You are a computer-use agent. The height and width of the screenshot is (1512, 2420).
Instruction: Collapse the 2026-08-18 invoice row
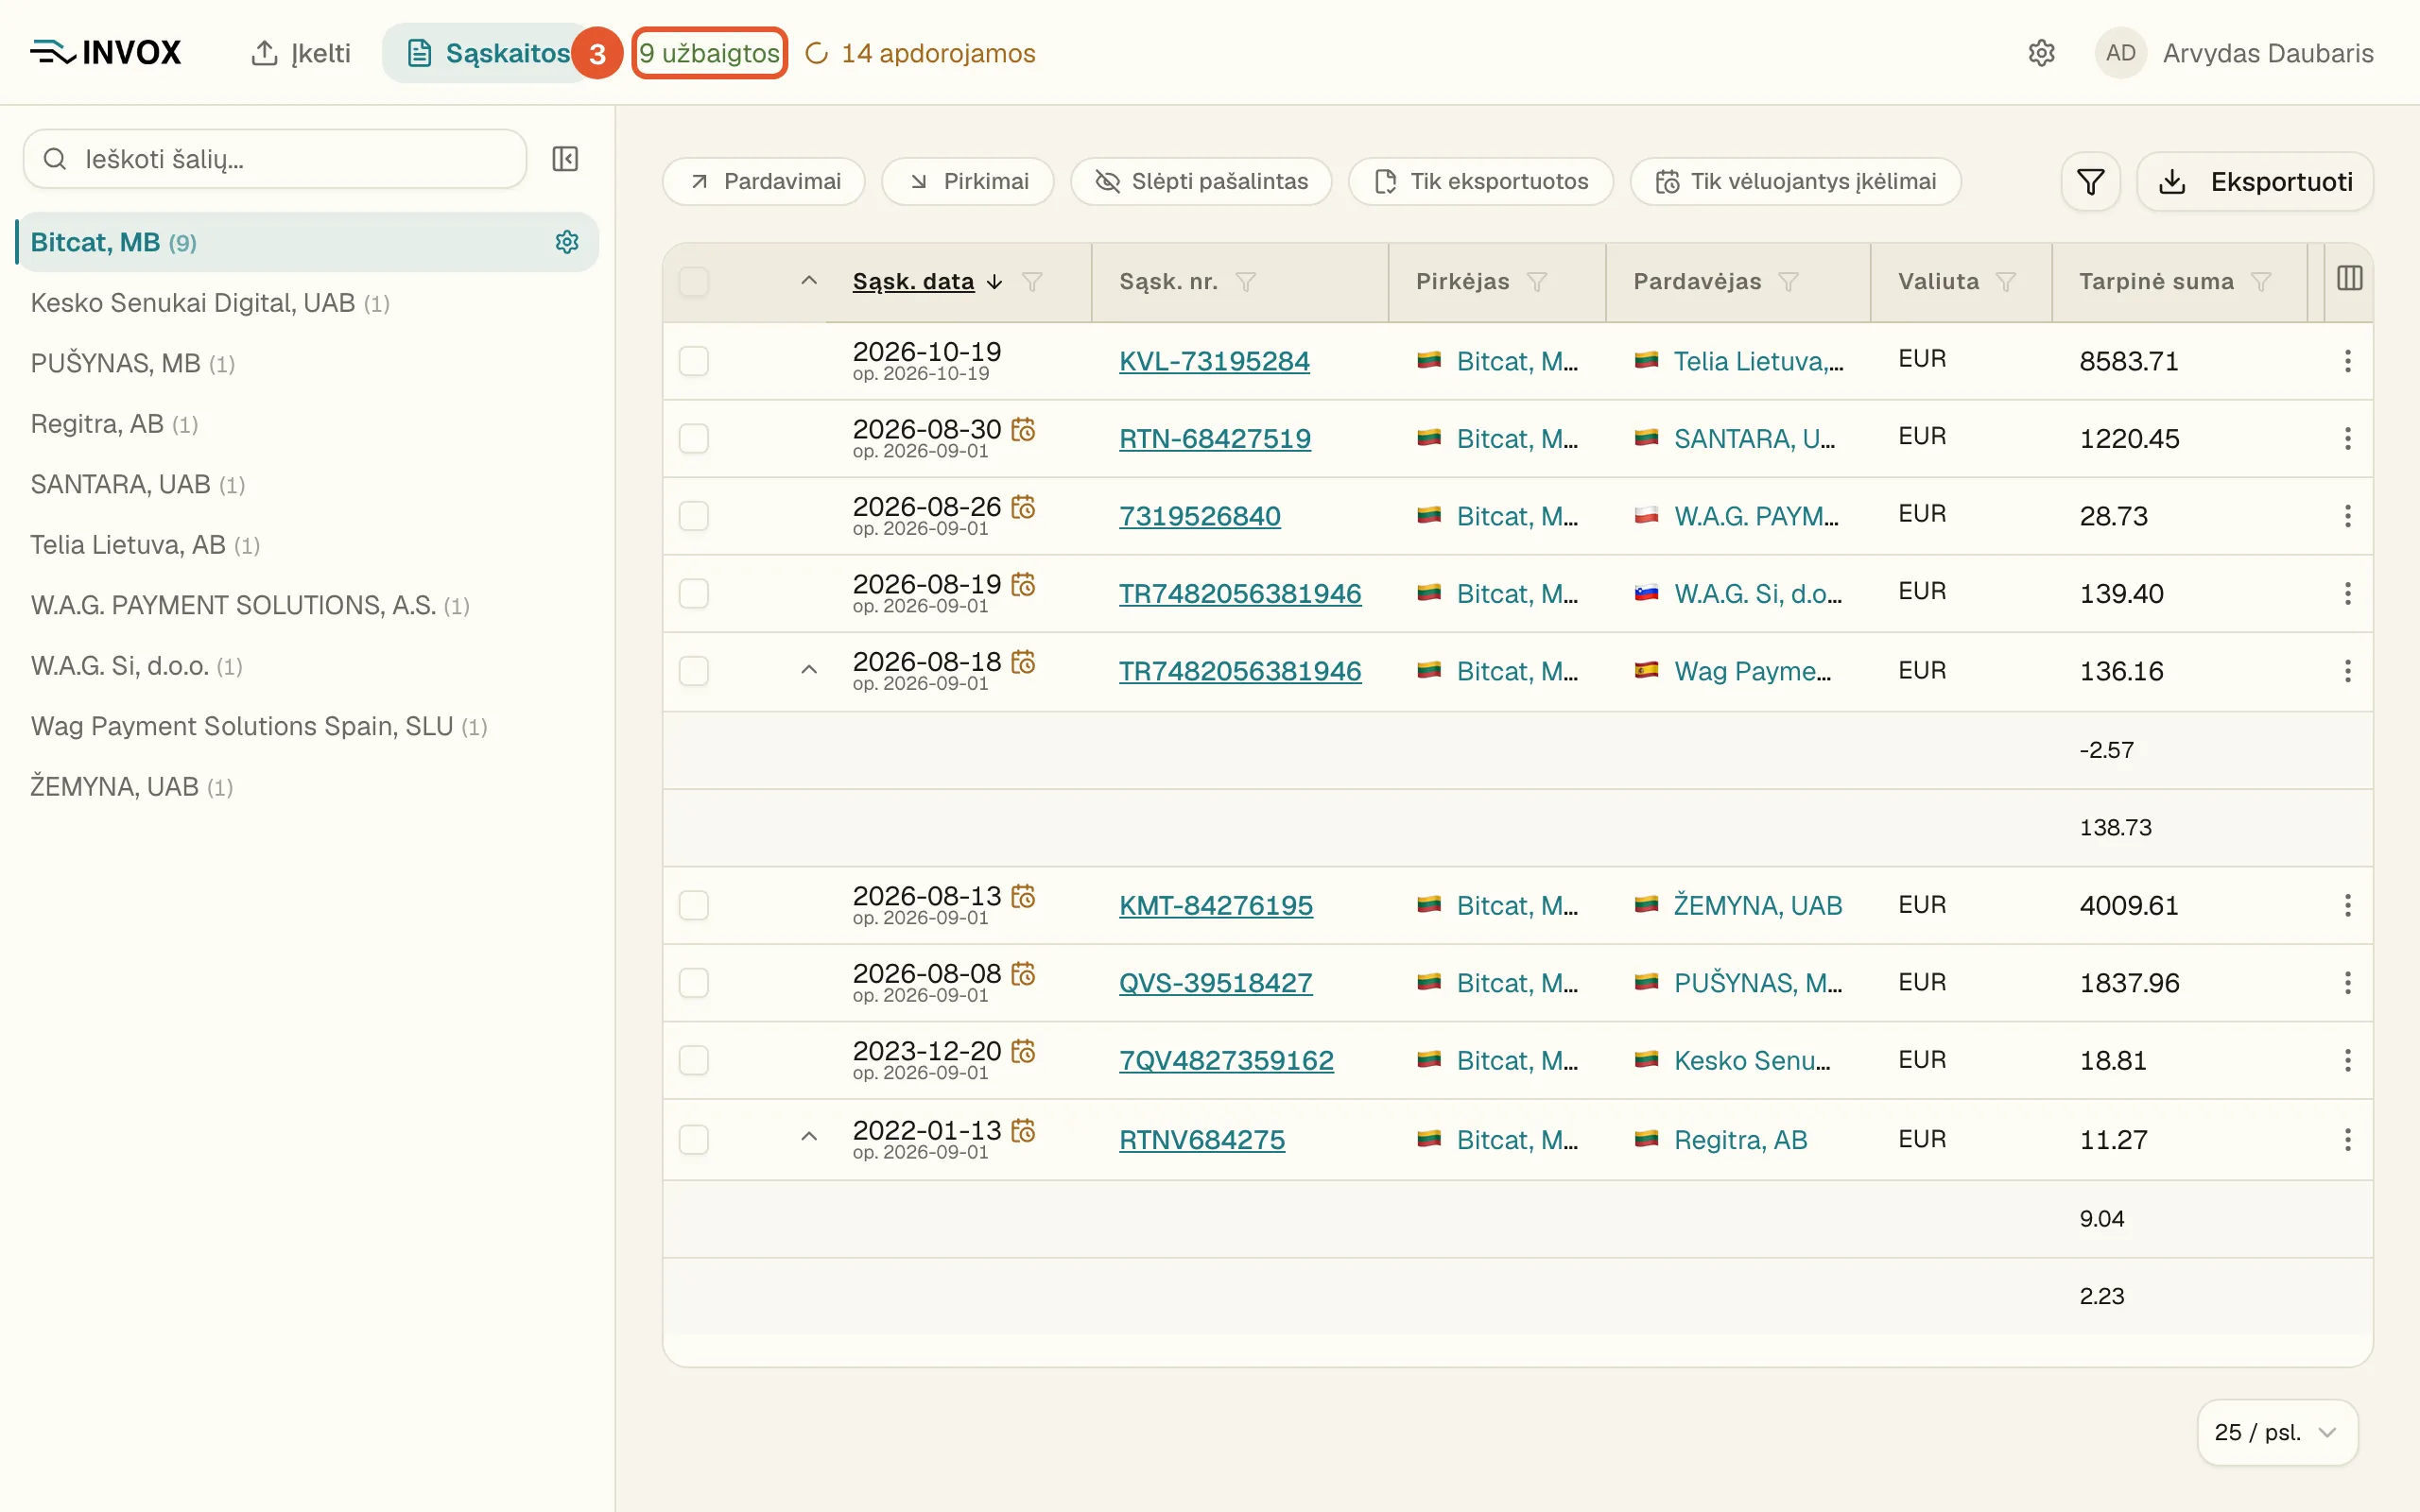[809, 670]
